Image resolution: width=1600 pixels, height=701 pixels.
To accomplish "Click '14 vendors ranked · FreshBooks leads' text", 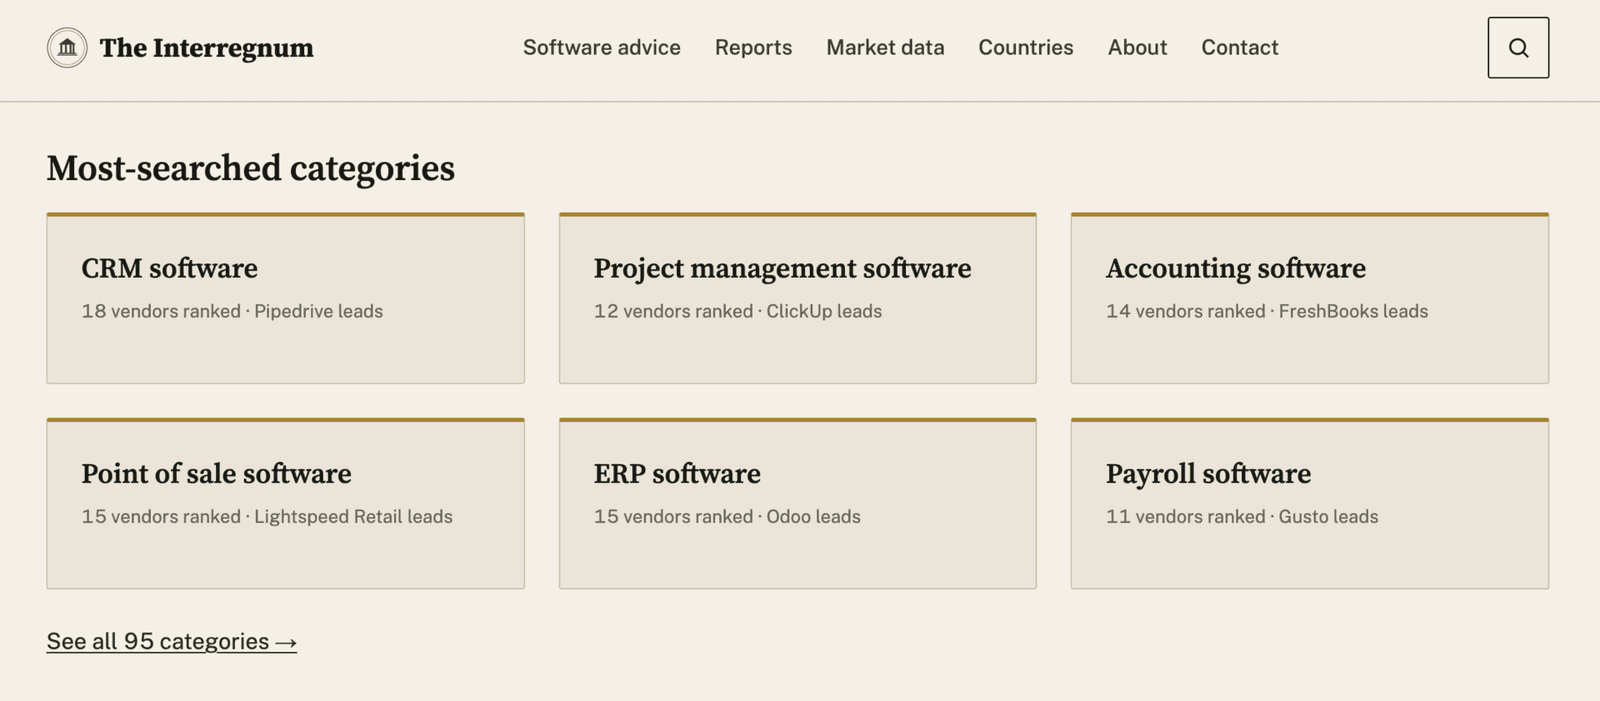I will pos(1267,311).
